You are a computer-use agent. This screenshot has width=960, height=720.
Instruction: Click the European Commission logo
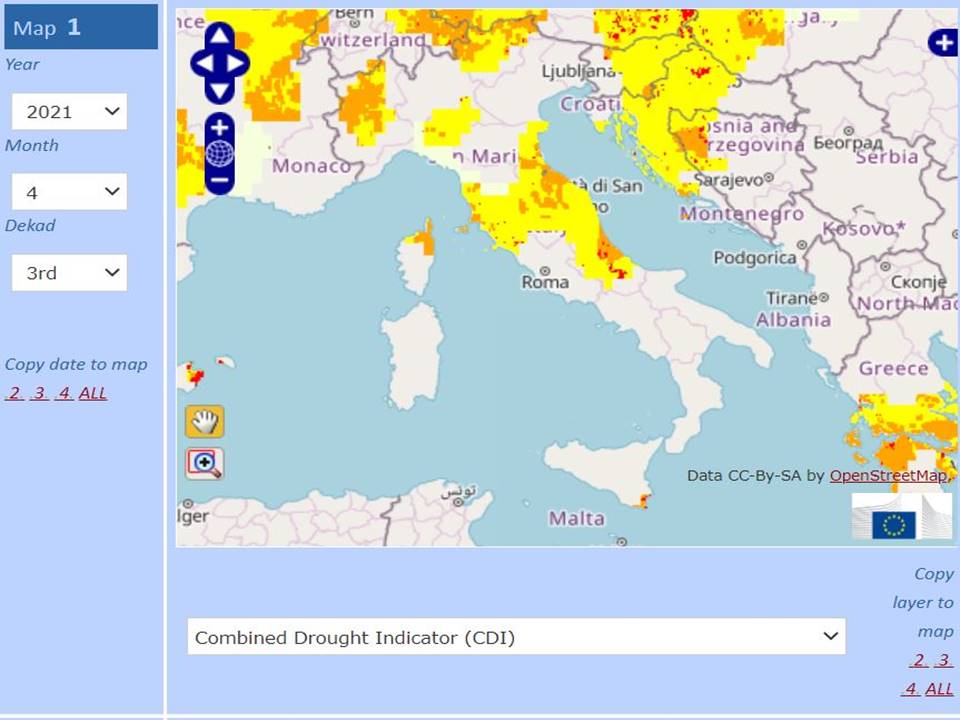pos(901,517)
